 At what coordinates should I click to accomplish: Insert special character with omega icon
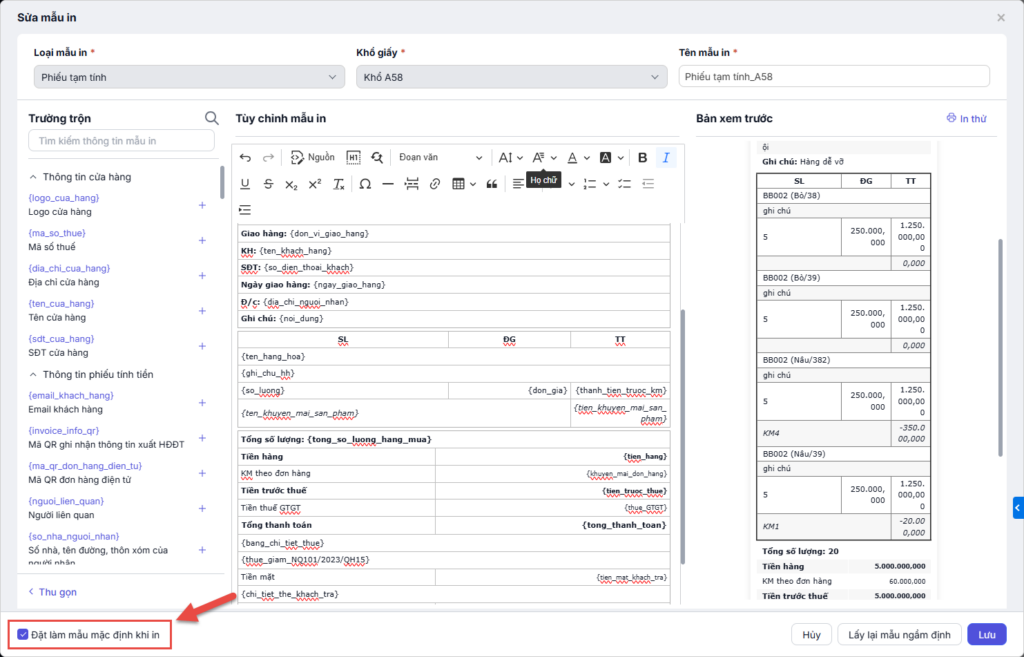[365, 184]
